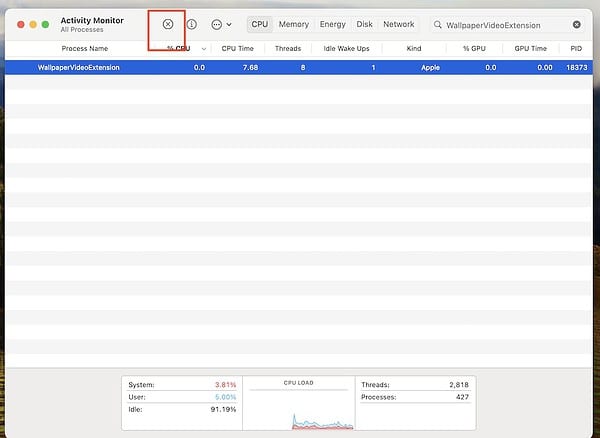Clear the search field text
This screenshot has width=600, height=438.
point(576,24)
